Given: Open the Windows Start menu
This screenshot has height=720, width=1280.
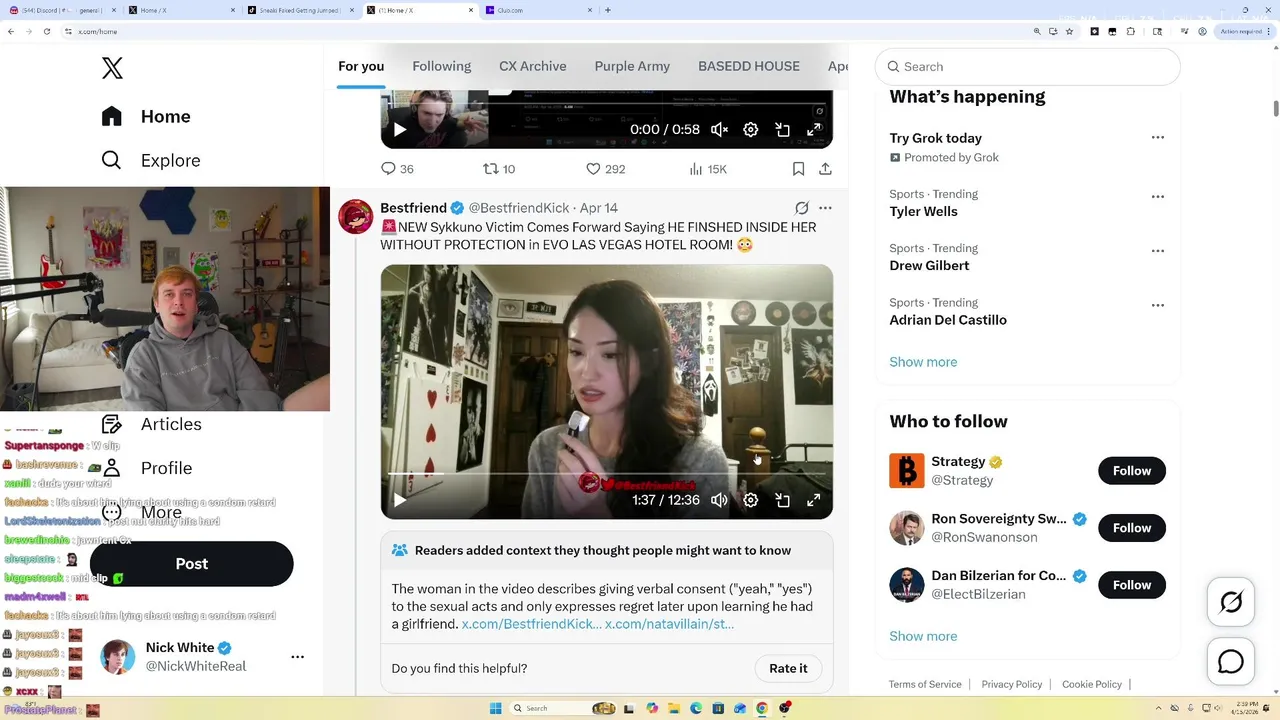Looking at the screenshot, I should coord(495,708).
